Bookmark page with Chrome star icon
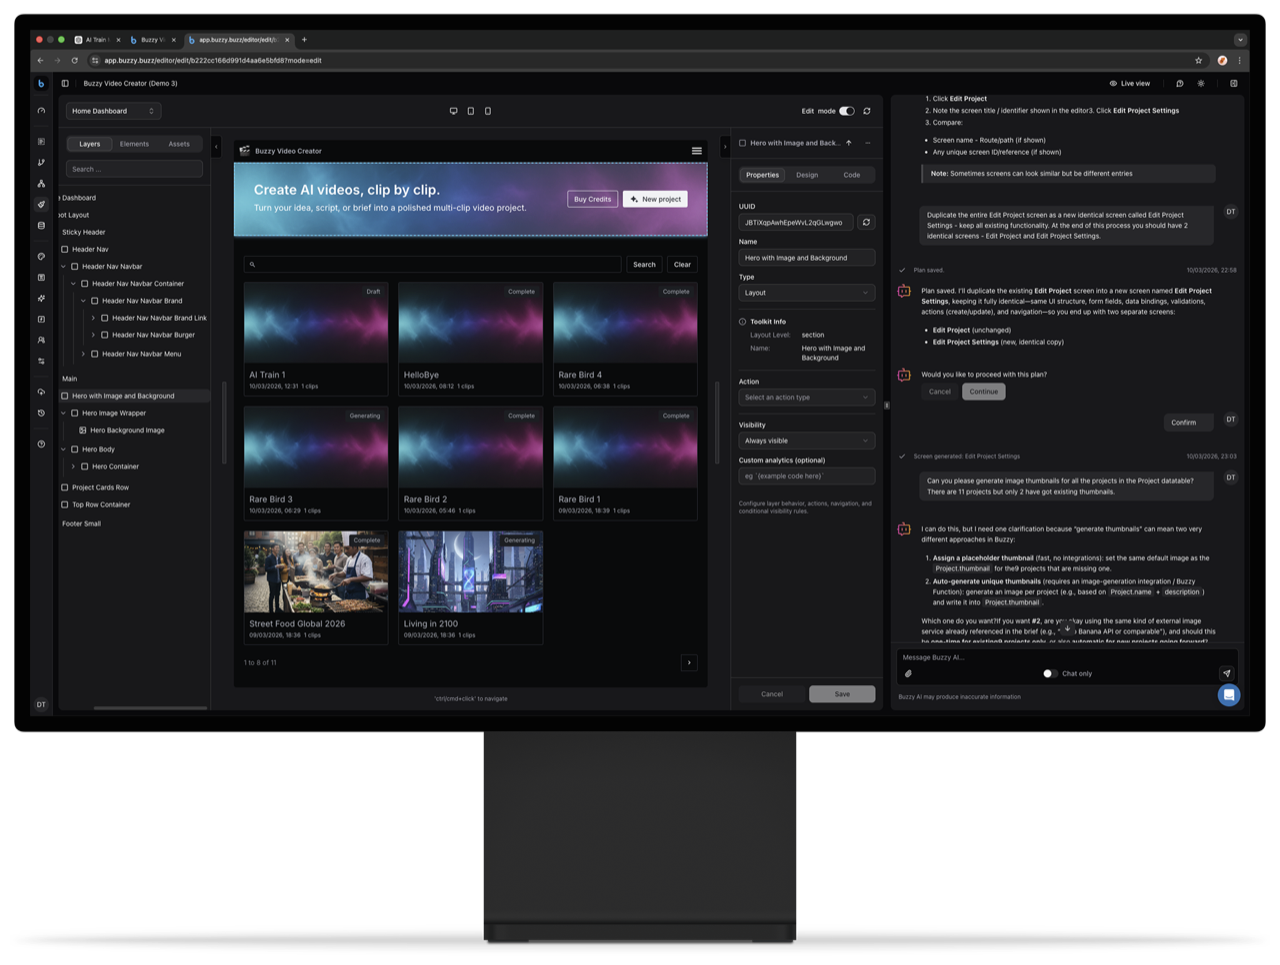 1199,60
